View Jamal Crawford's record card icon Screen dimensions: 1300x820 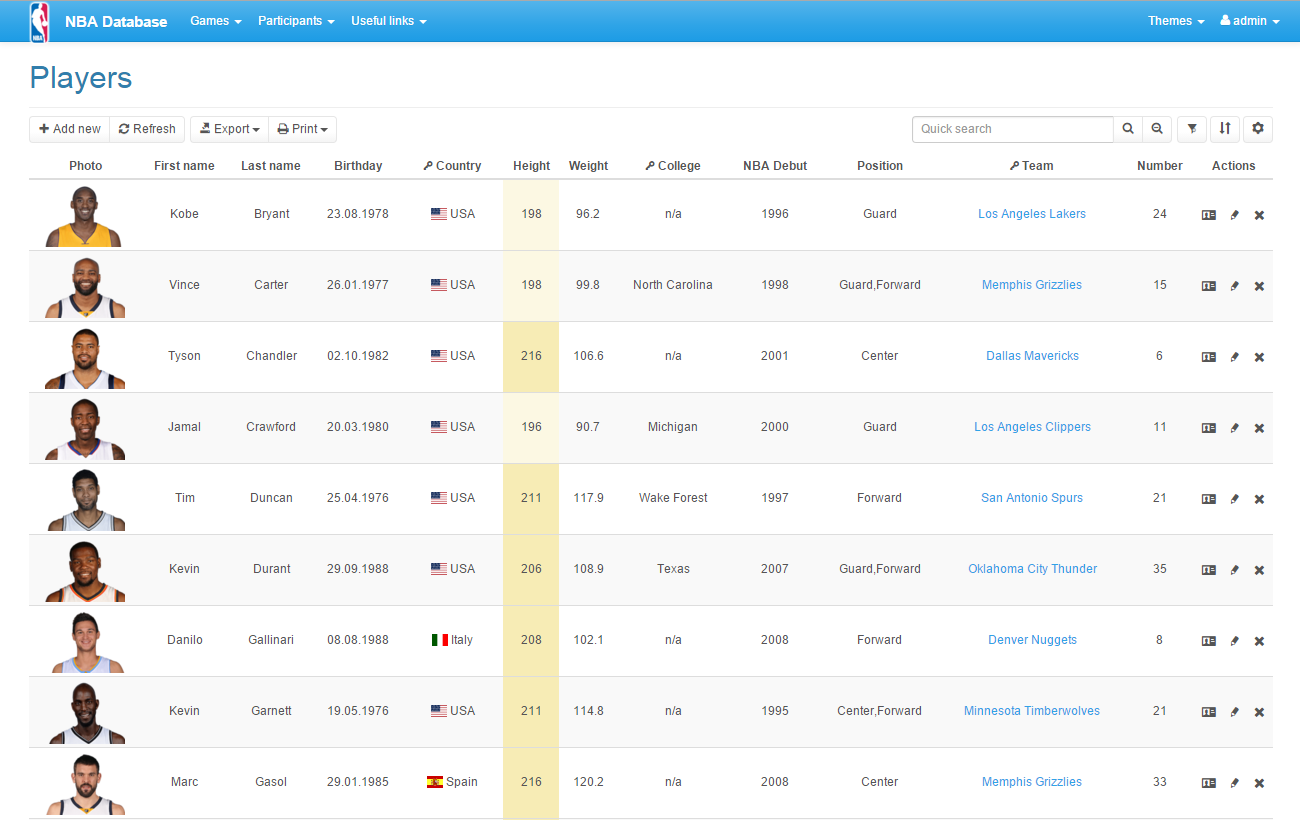pyautogui.click(x=1209, y=428)
